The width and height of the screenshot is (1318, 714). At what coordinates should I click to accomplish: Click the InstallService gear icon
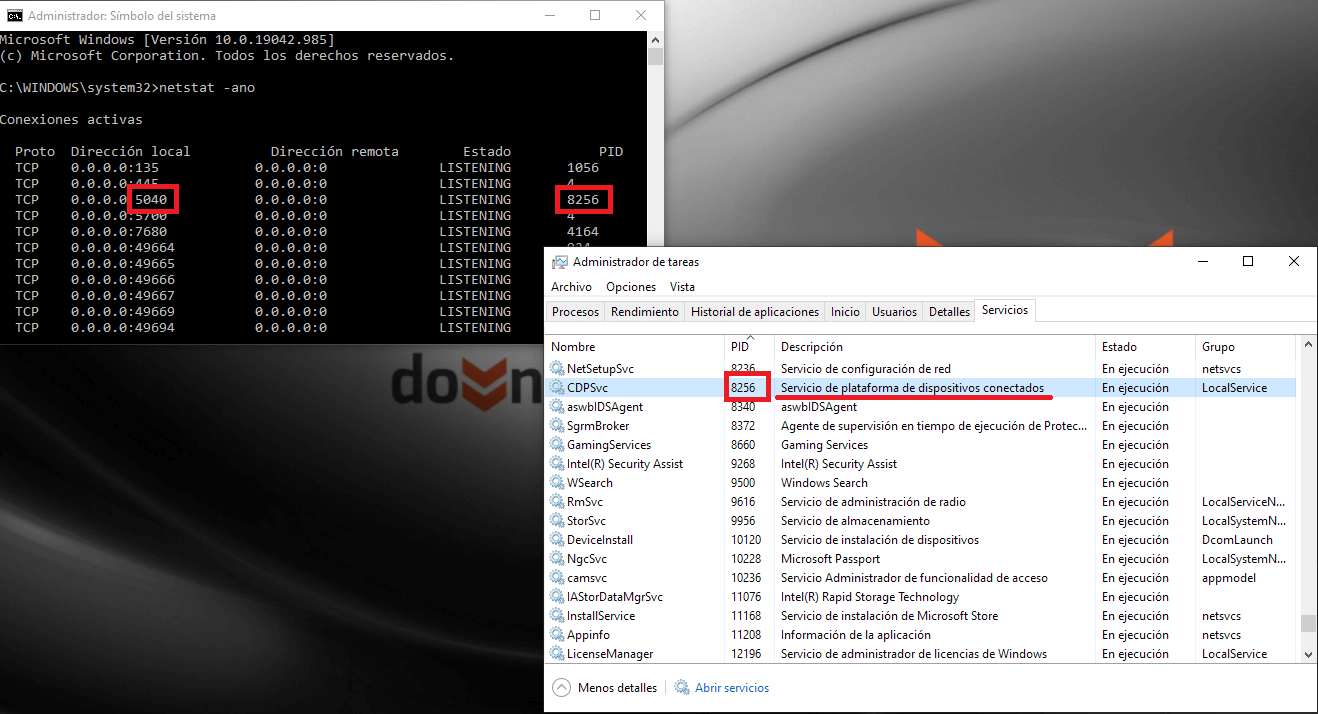pyautogui.click(x=558, y=616)
